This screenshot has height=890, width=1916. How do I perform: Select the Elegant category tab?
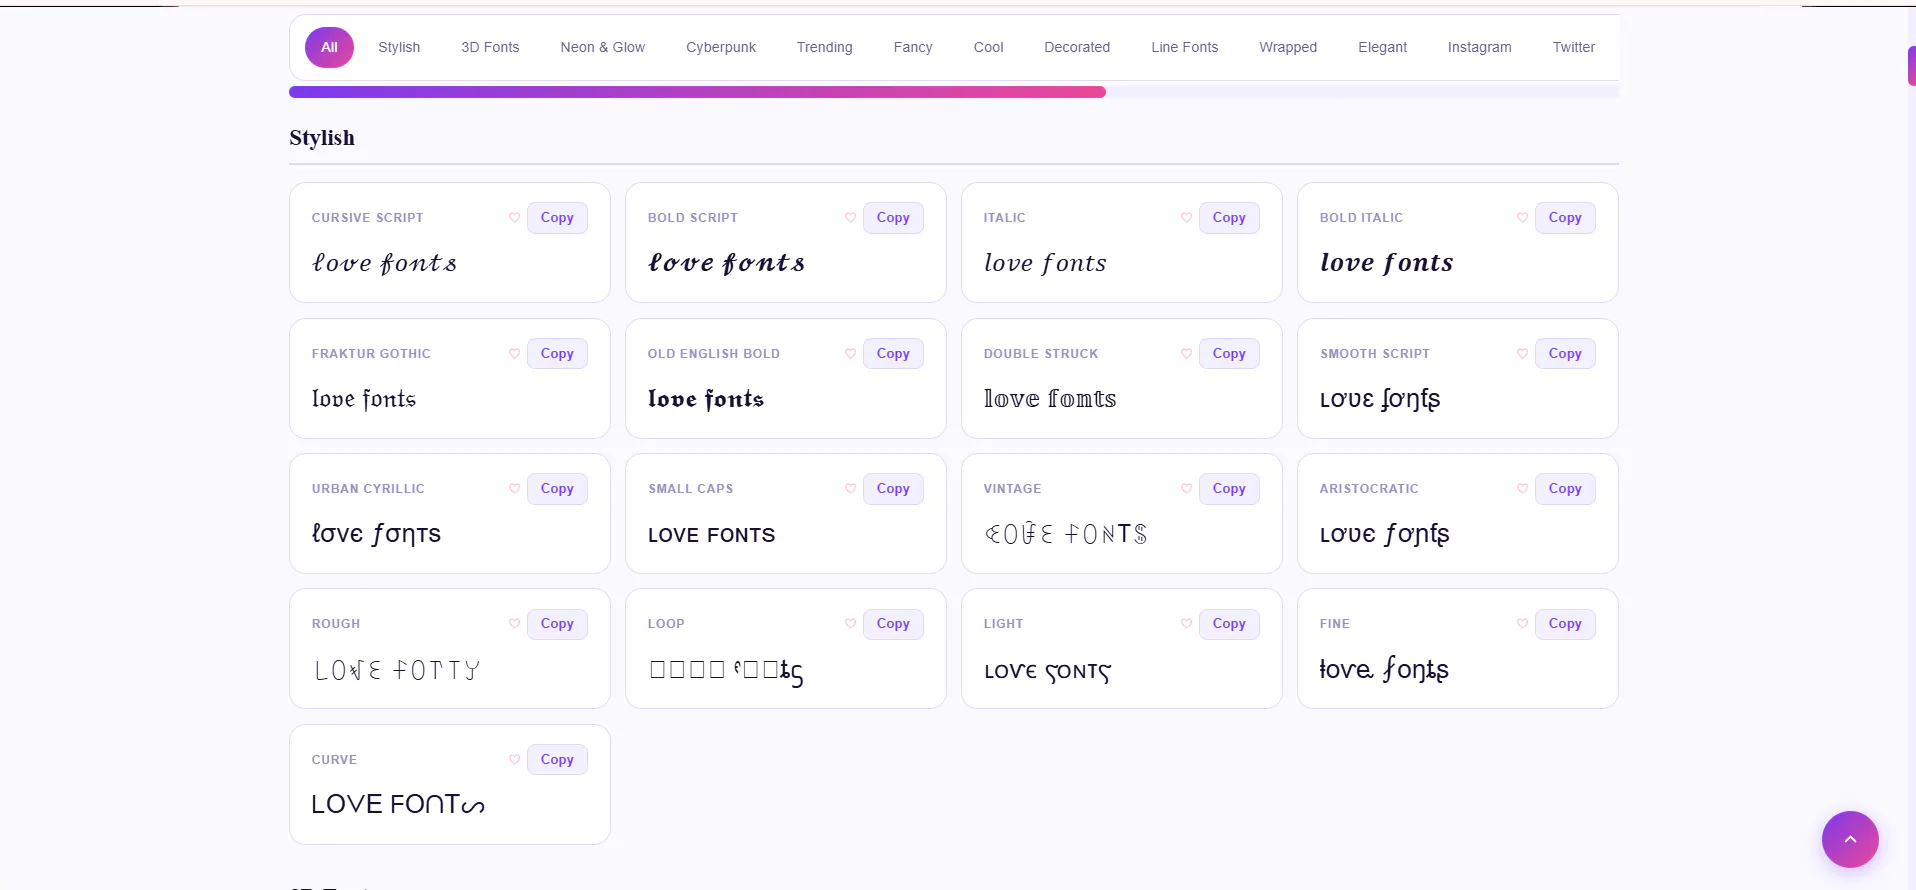click(x=1382, y=47)
